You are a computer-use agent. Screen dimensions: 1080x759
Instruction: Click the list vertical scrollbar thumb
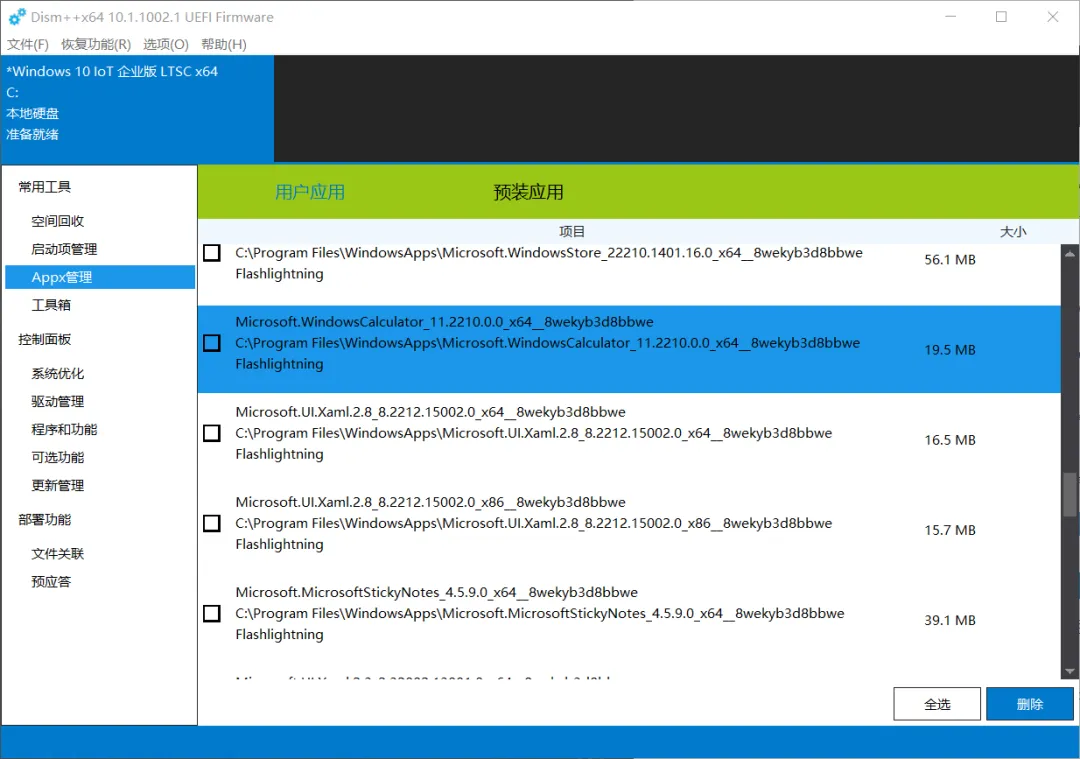[x=1070, y=494]
